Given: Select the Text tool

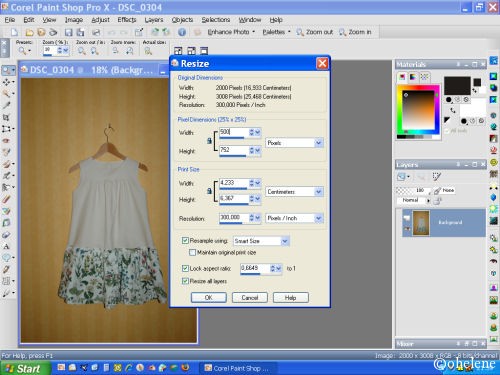Looking at the screenshot, I should coord(6,246).
